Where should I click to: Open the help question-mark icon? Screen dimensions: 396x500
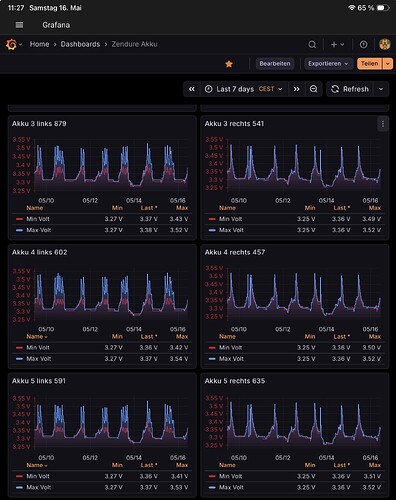point(363,44)
